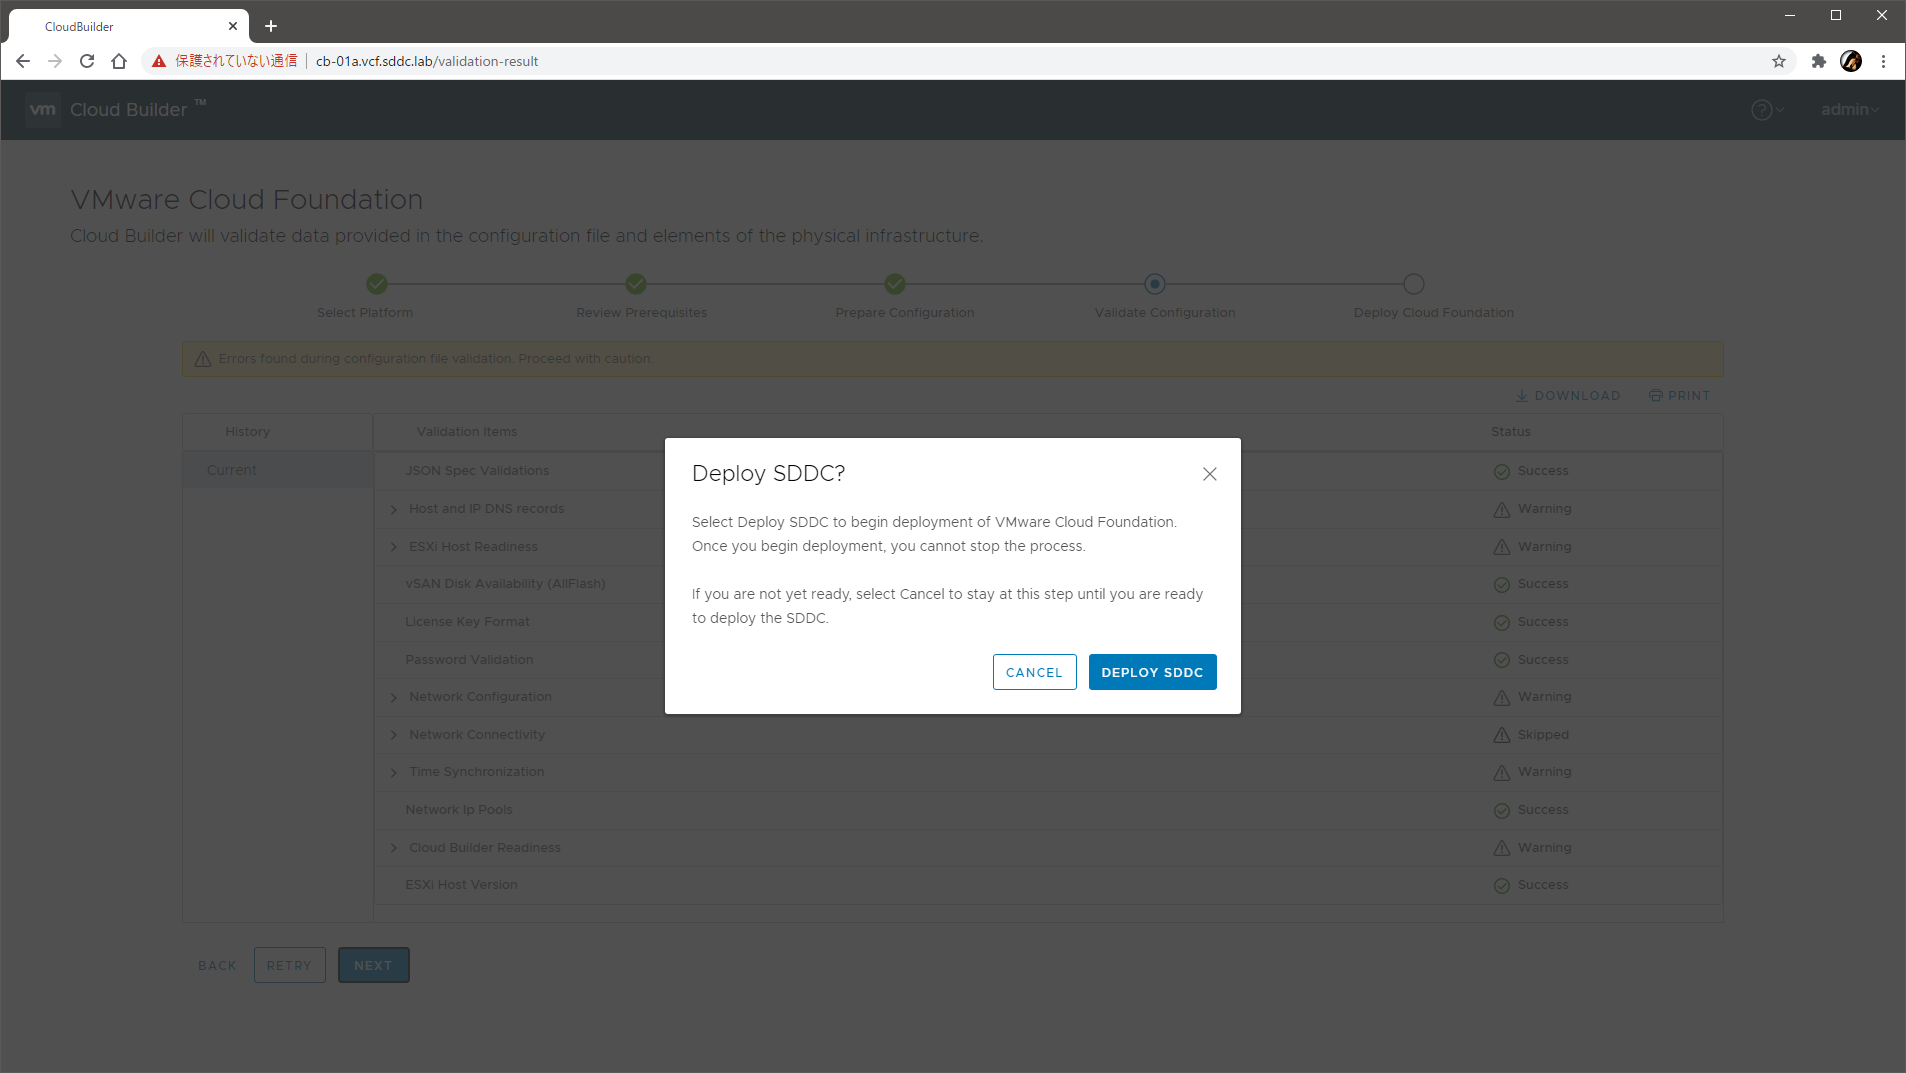This screenshot has height=1073, width=1906.
Task: Select Current in the History list
Action: (232, 470)
